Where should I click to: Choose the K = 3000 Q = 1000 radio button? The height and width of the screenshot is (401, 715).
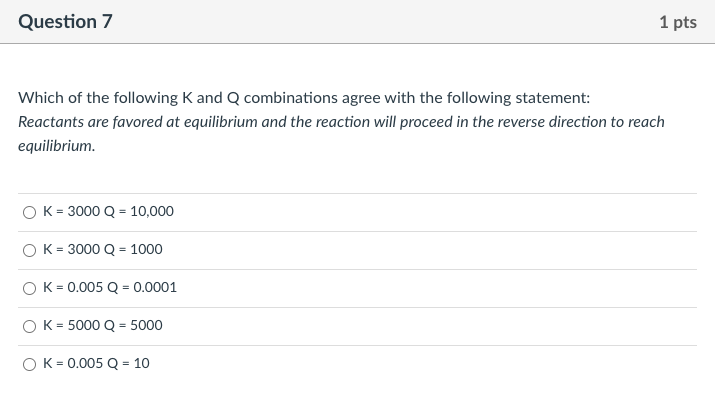30,250
